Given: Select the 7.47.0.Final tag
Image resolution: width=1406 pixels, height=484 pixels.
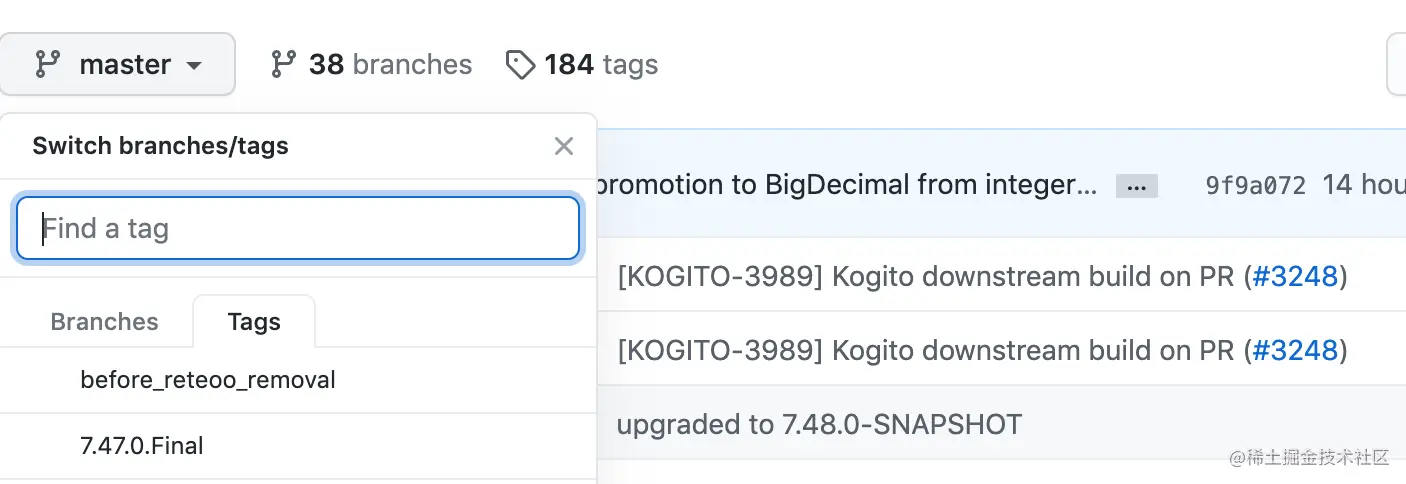Looking at the screenshot, I should (142, 446).
